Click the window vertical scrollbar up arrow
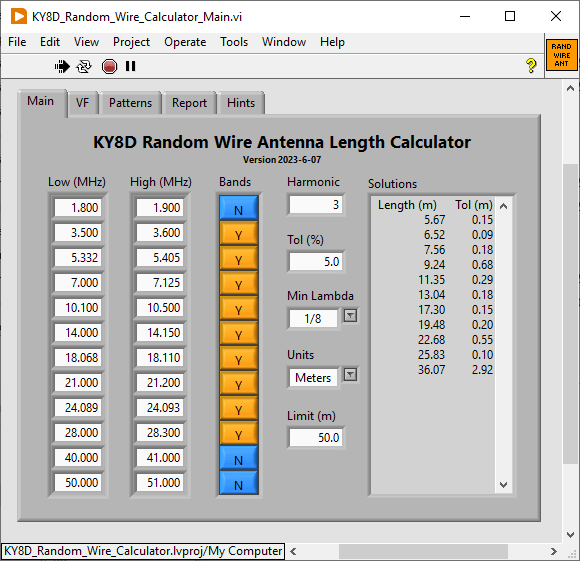Viewport: 580px width, 561px height. [570, 88]
